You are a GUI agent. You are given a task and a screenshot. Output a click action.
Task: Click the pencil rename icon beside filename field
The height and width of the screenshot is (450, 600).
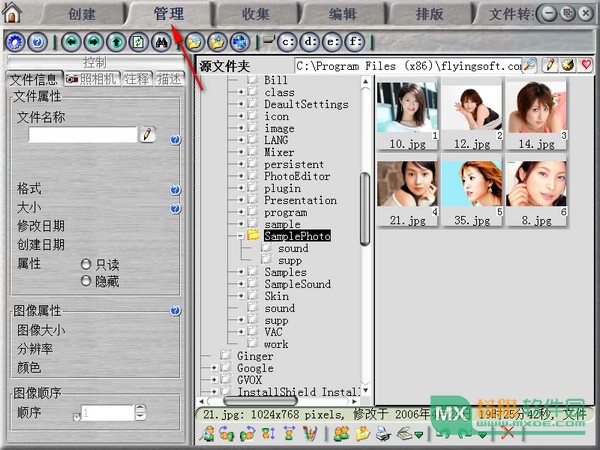pos(148,135)
